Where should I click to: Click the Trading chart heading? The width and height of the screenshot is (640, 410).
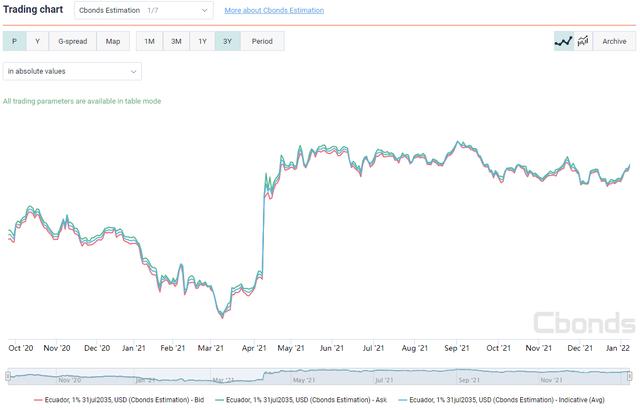point(33,9)
